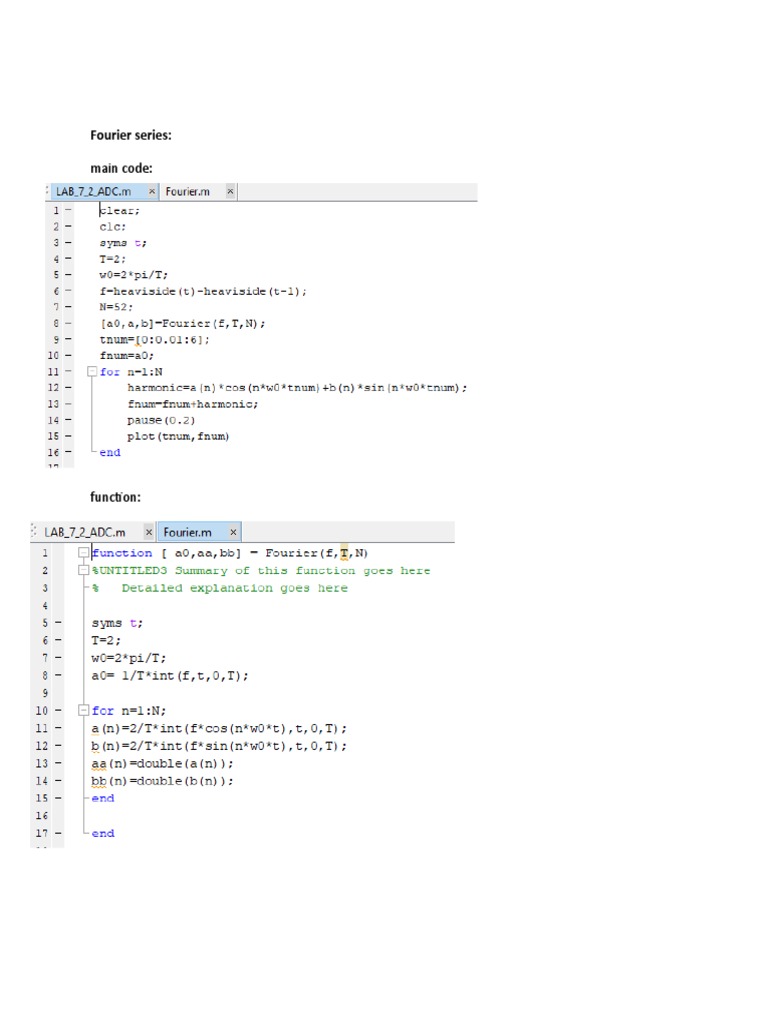This screenshot has height=1024, width=768.
Task: Fold the 'for n=1:N;' loop in Fourier function
Action: point(83,711)
